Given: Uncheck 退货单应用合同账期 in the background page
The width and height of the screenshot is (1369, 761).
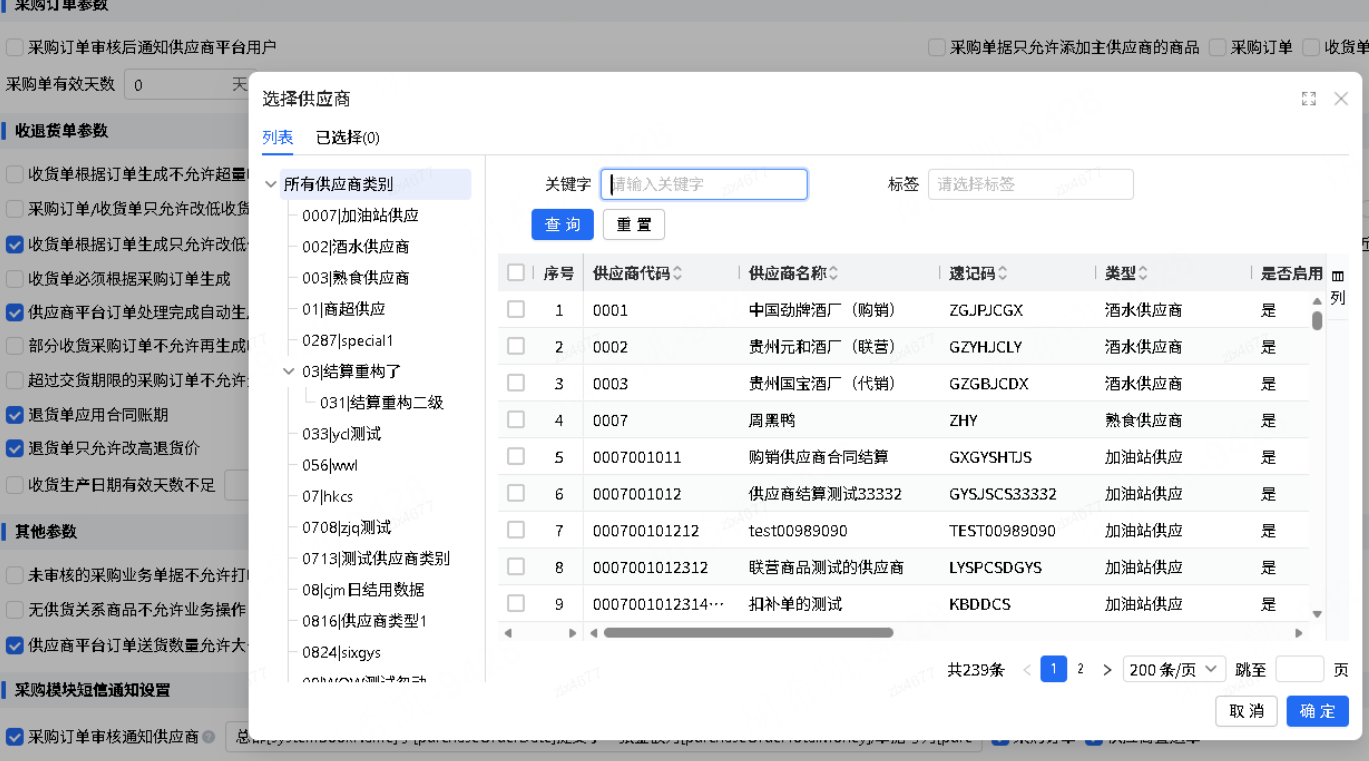Looking at the screenshot, I should pos(15,415).
